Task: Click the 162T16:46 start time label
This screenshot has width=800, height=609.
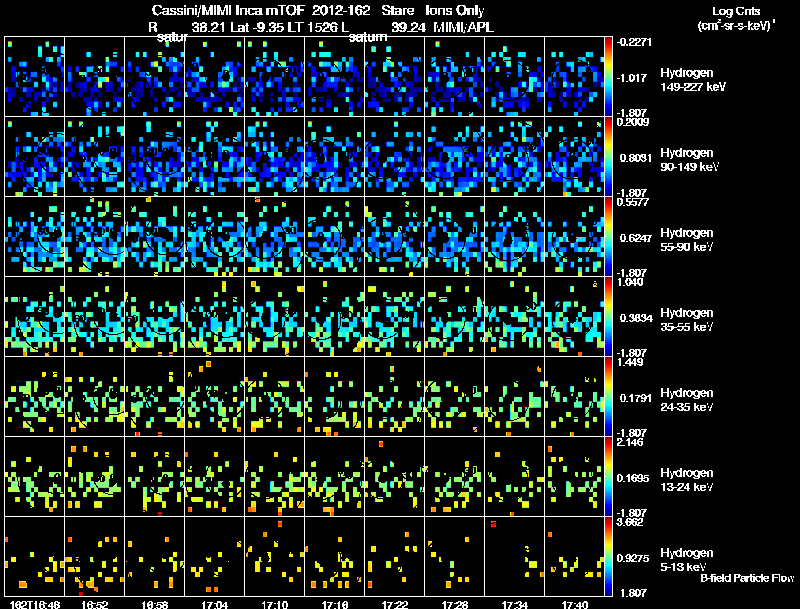Action: click(35, 604)
